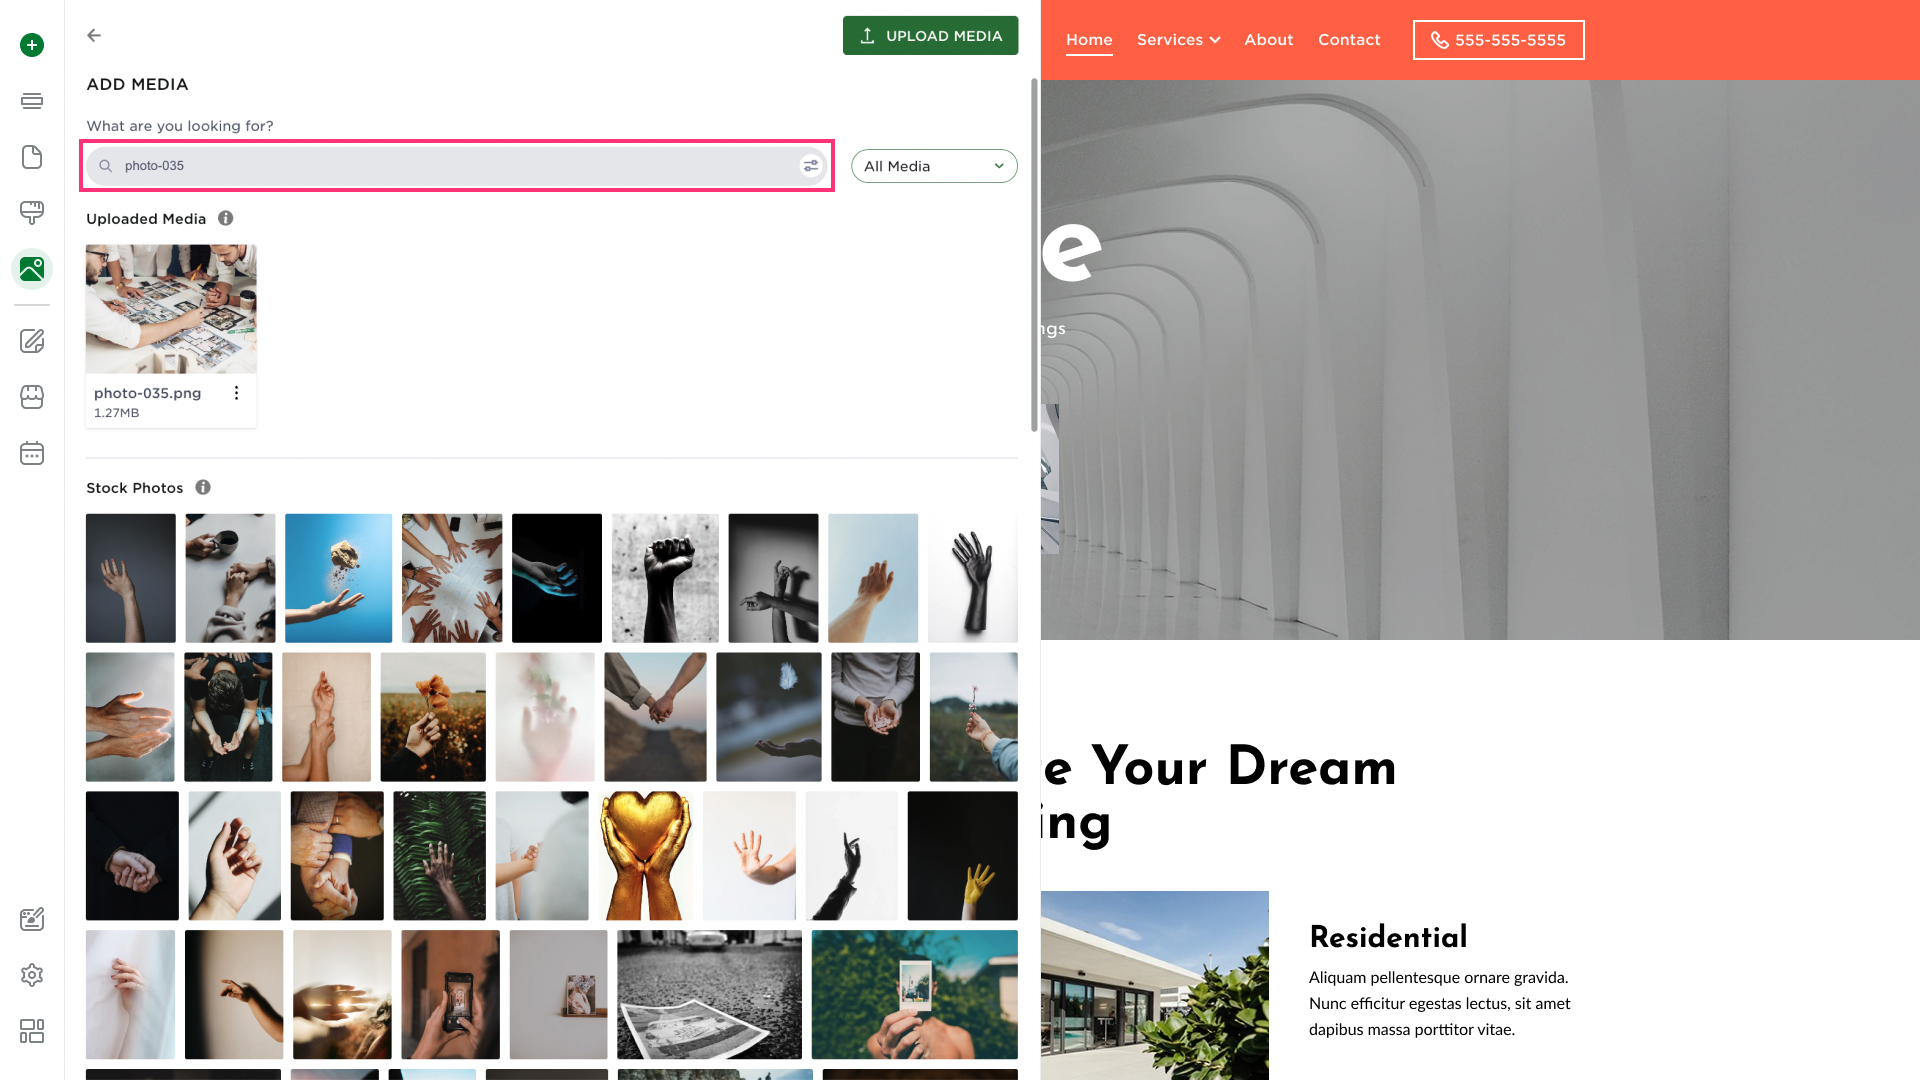Select the About menu item
The height and width of the screenshot is (1080, 1920).
[x=1268, y=40]
